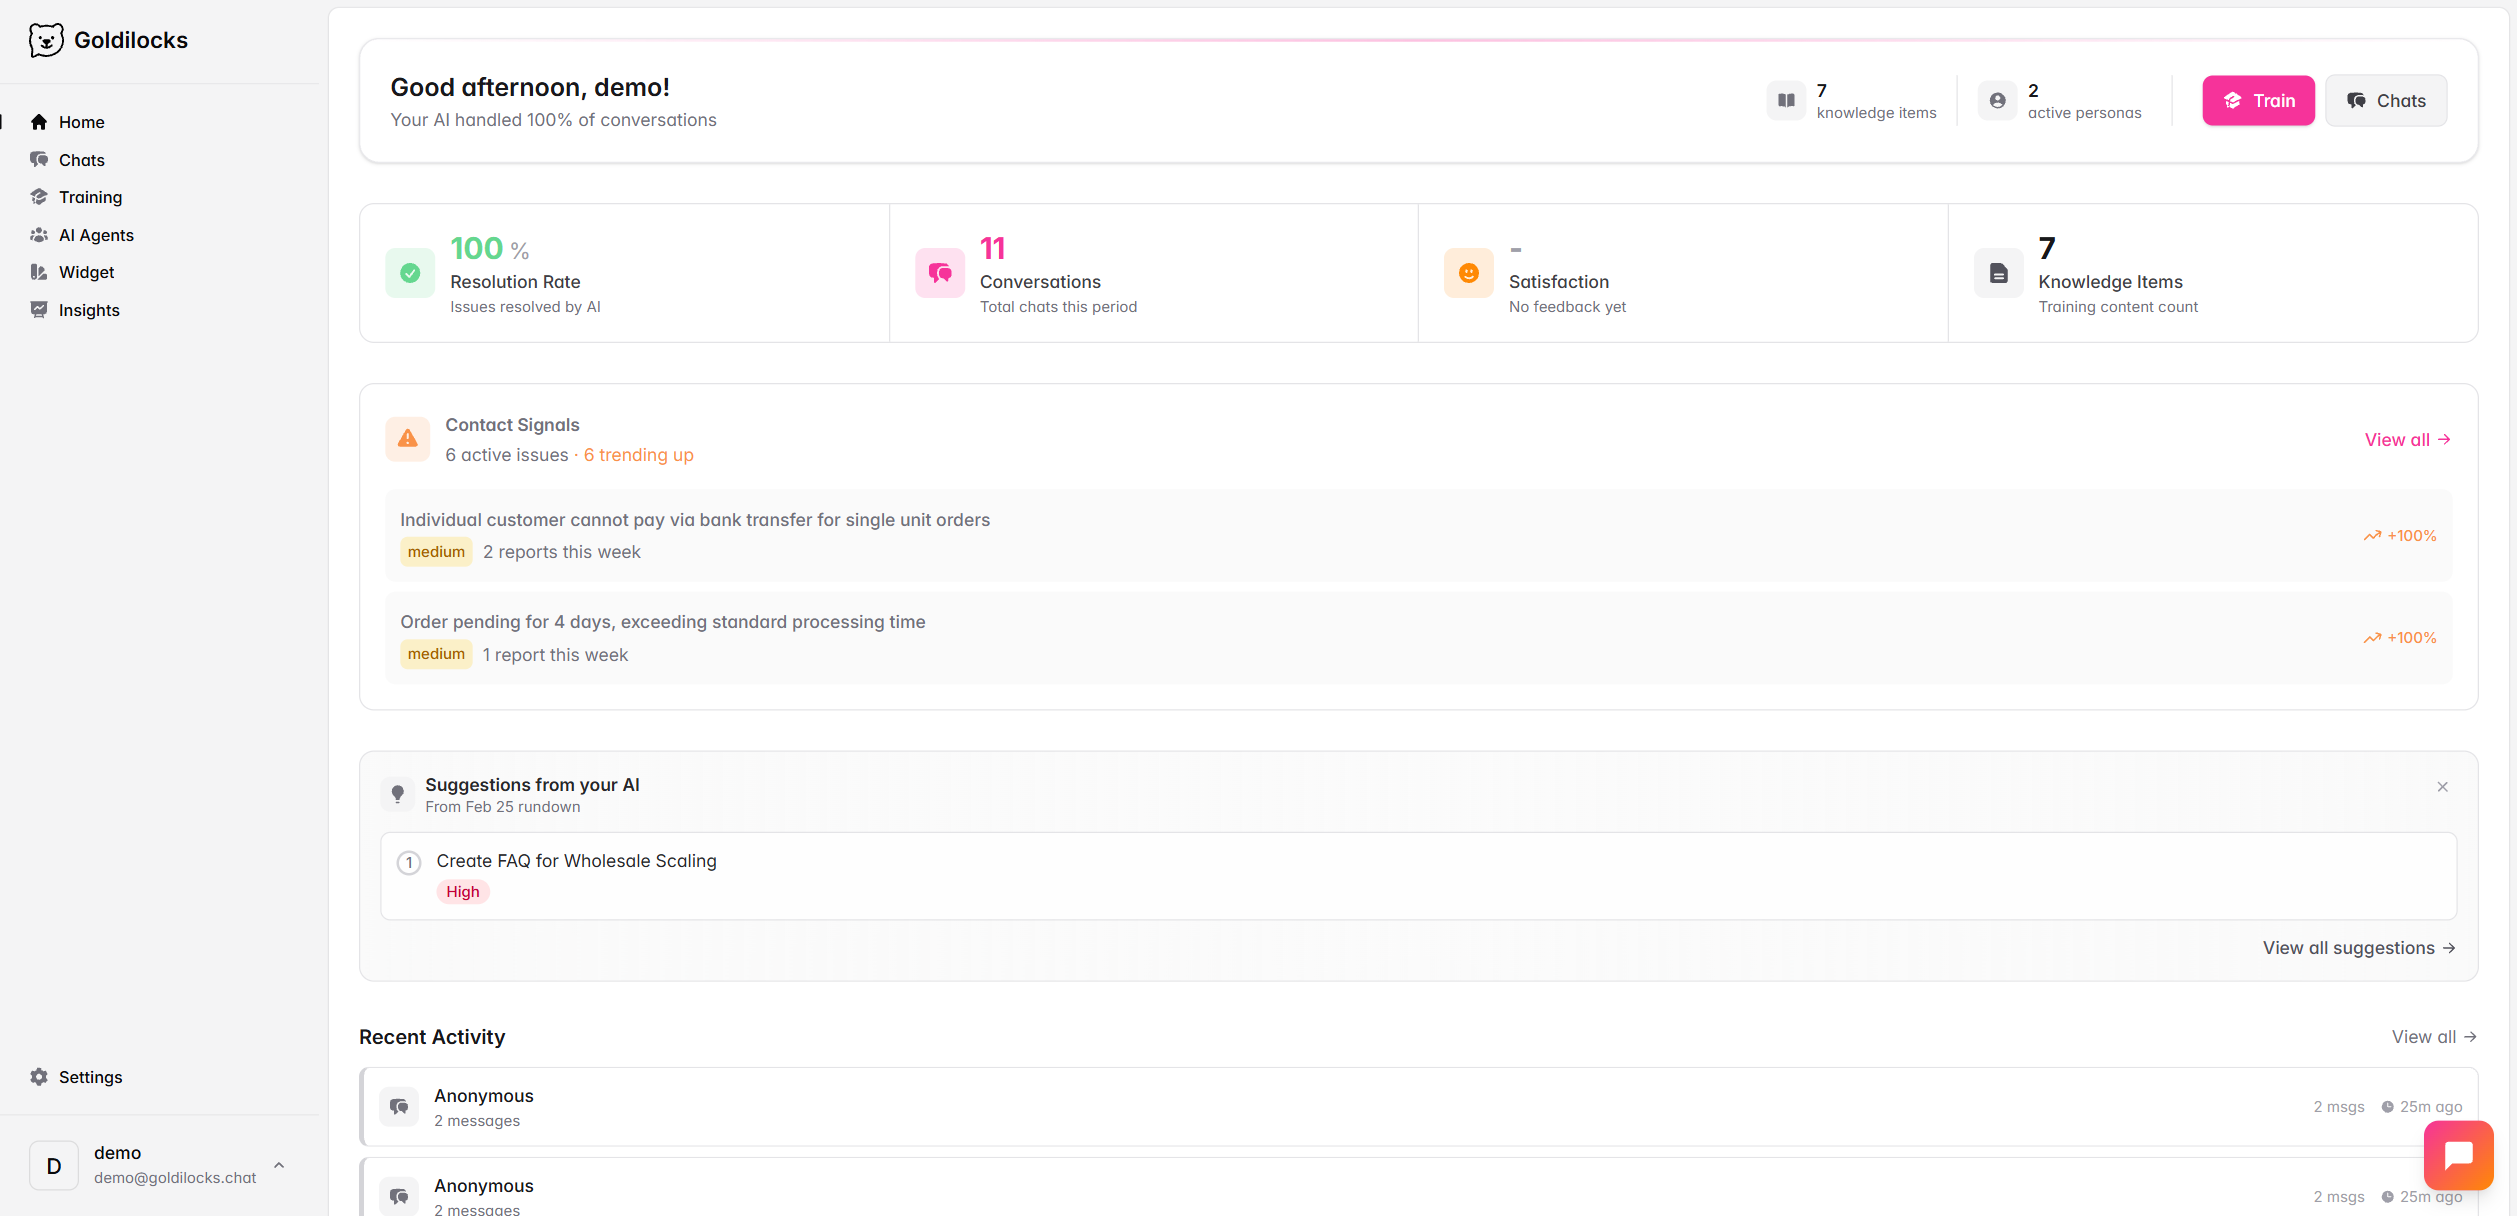Dismiss the Suggestions from your AI panel
This screenshot has width=2517, height=1216.
coord(2442,787)
